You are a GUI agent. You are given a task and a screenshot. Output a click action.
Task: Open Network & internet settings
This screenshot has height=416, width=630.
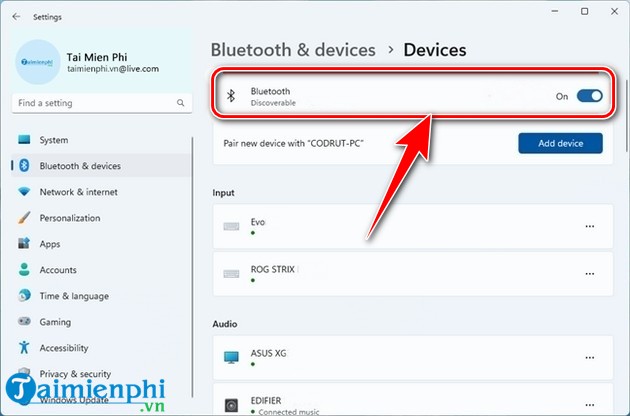102,192
